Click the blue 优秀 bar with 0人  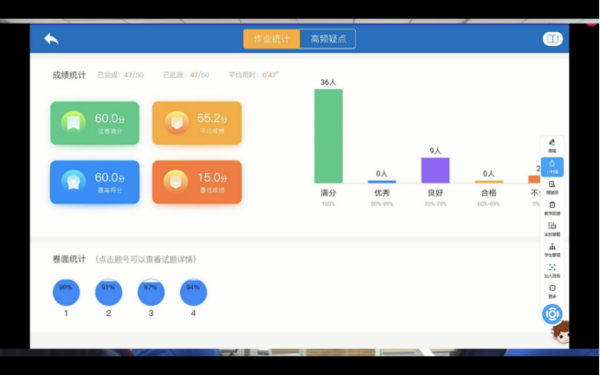(382, 181)
